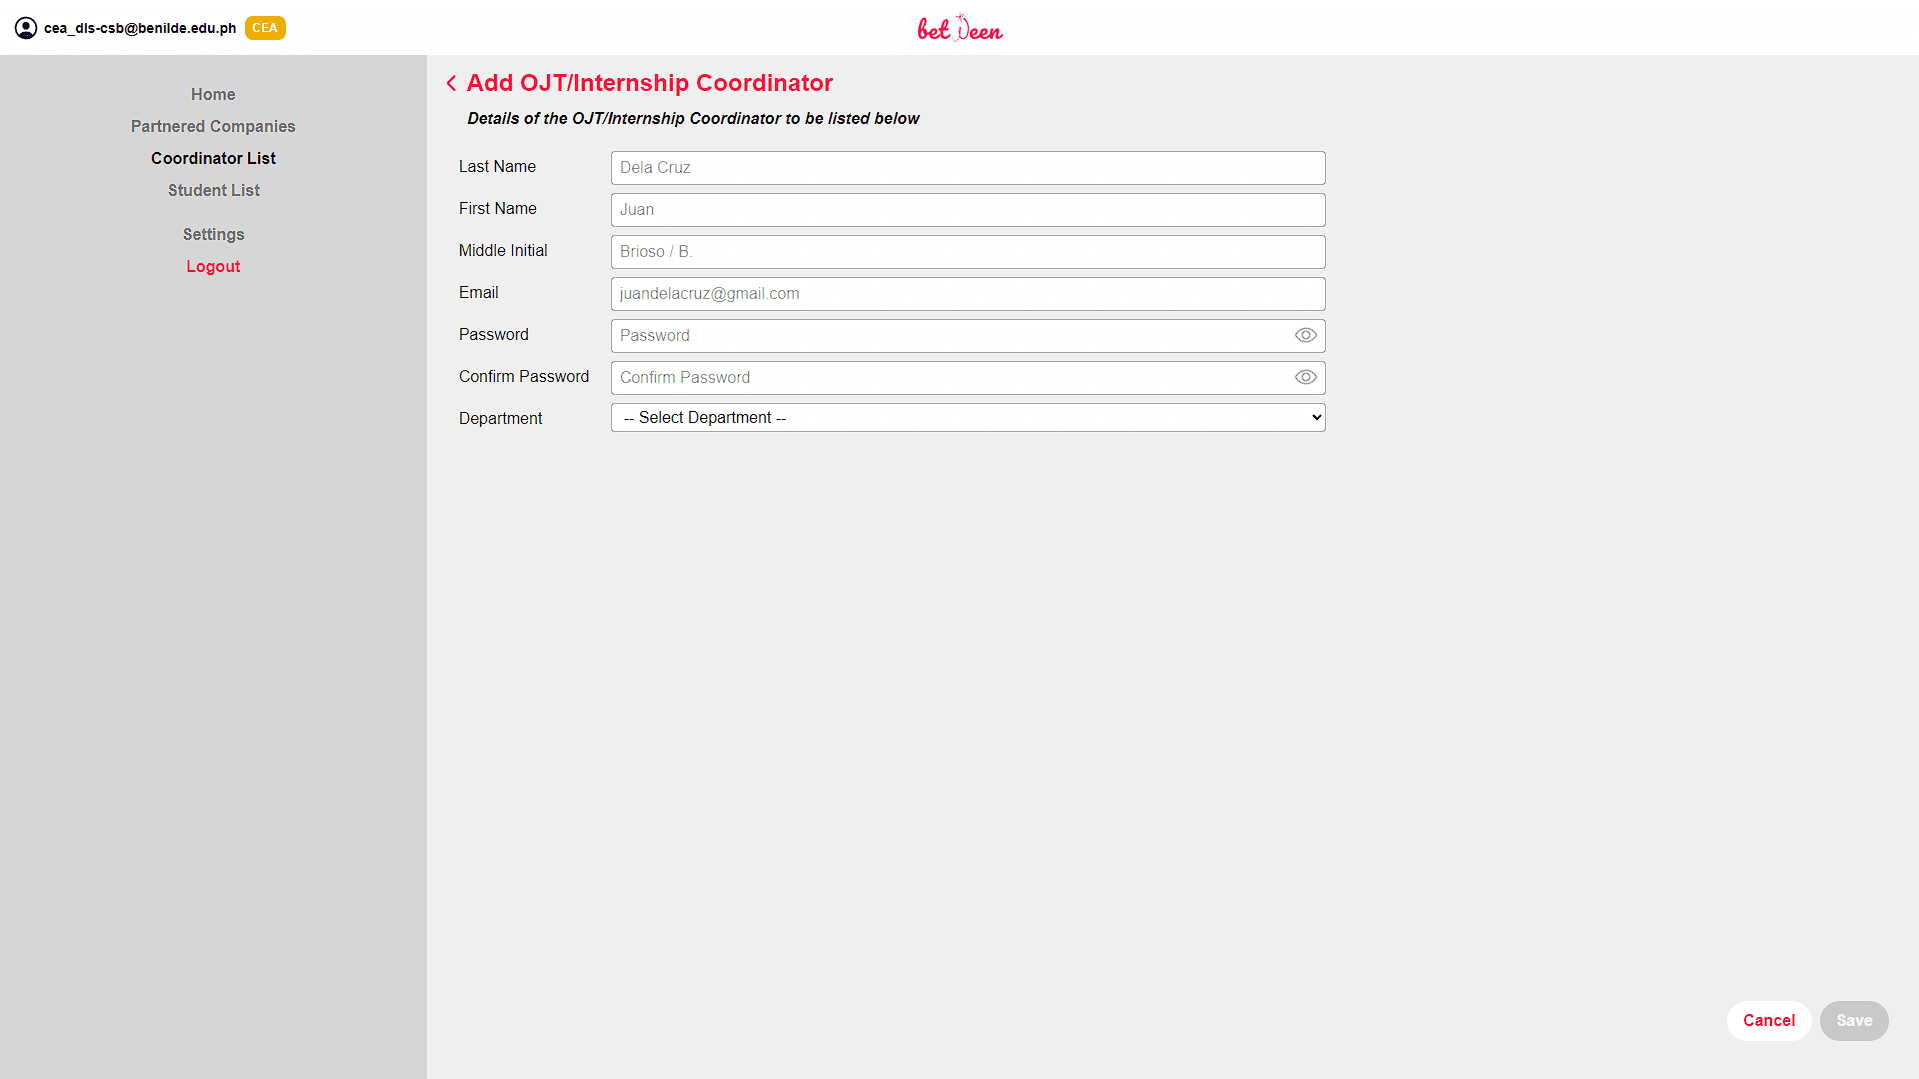Focus the Last Name input field
Image resolution: width=1919 pixels, height=1079 pixels.
[967, 168]
